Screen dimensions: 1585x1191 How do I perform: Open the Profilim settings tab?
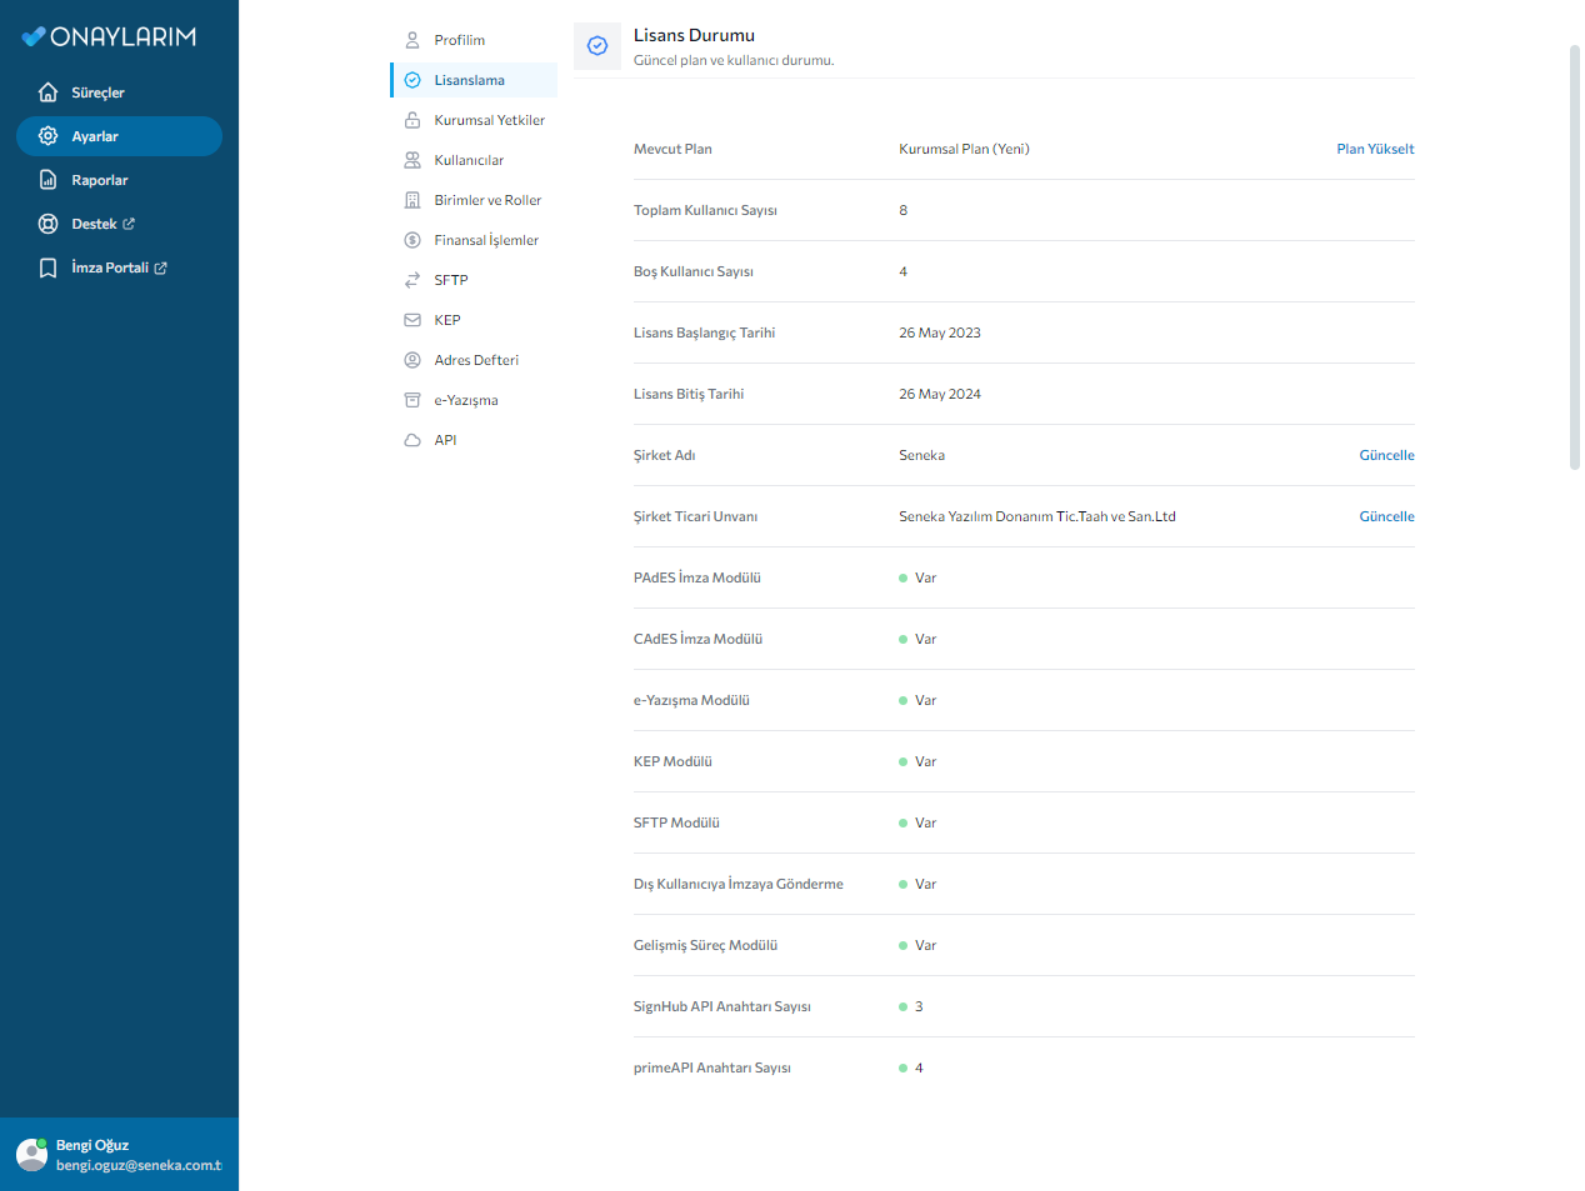coord(459,40)
